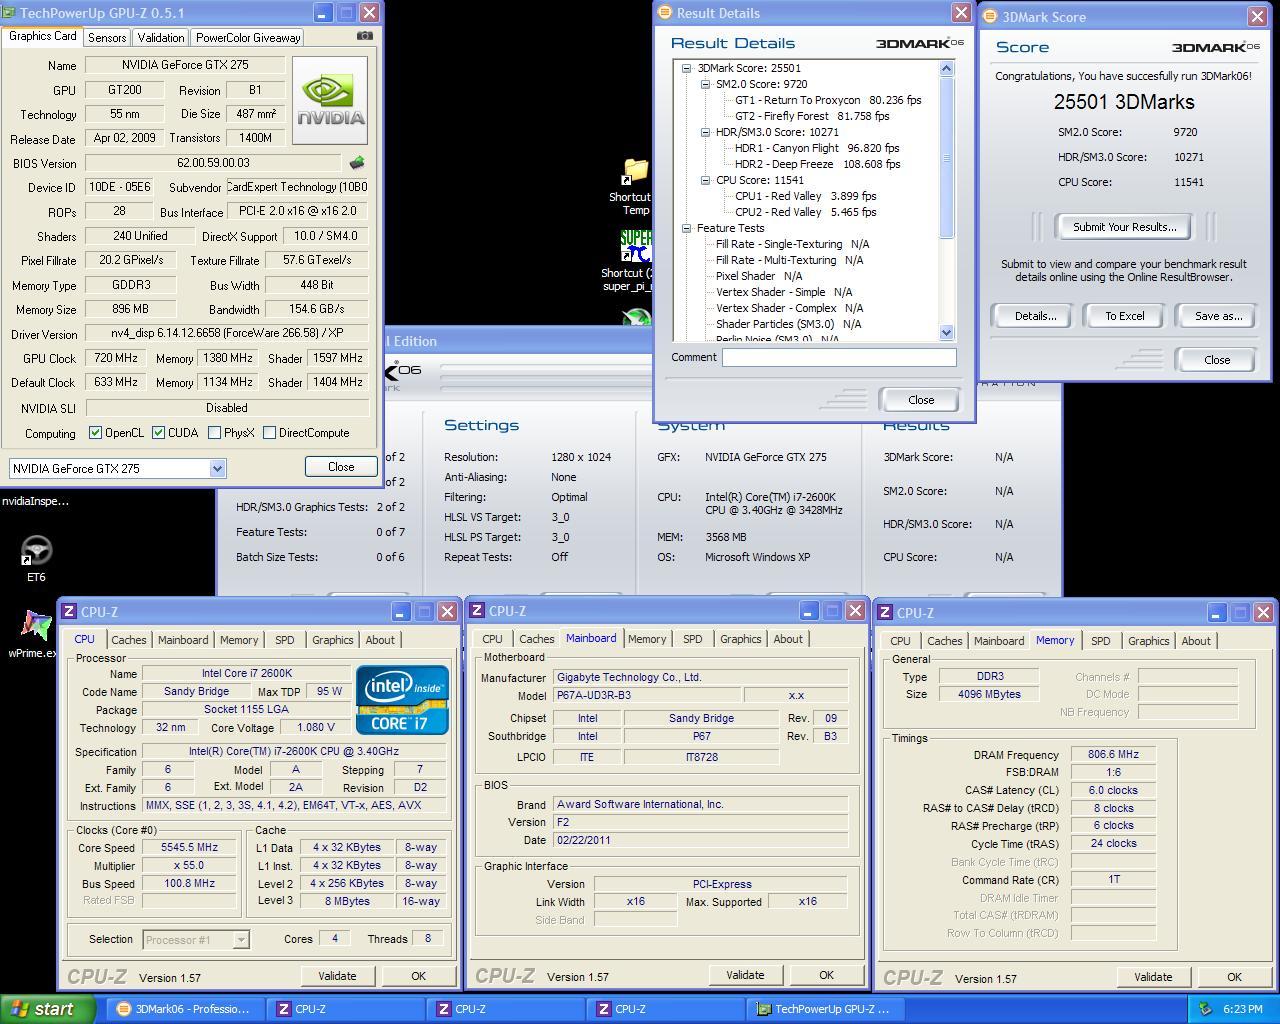This screenshot has width=1280, height=1024.
Task: Switch to 3DMark06 Professional taskbar item
Action: pyautogui.click(x=186, y=1009)
